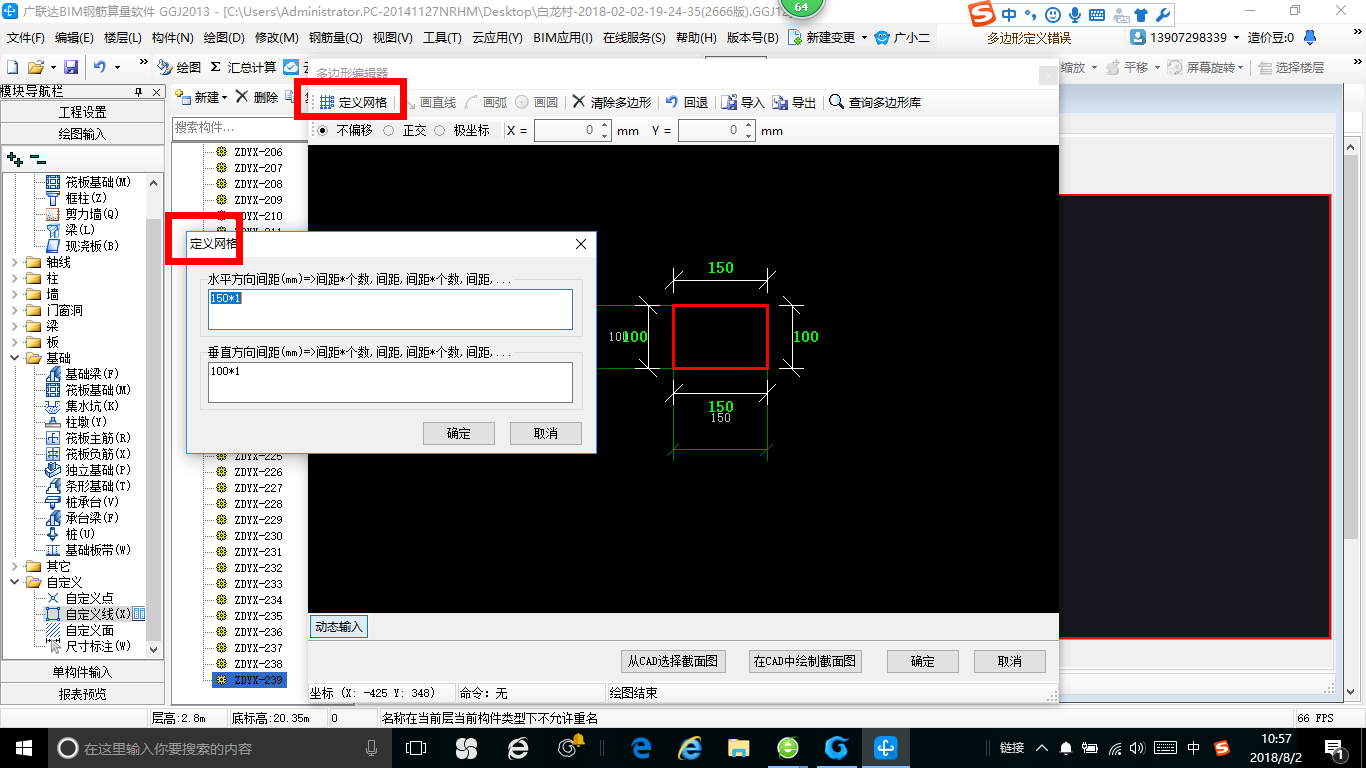Switch to 单构件输入 navigator section
Viewport: 1366px width, 768px height.
pos(82,672)
